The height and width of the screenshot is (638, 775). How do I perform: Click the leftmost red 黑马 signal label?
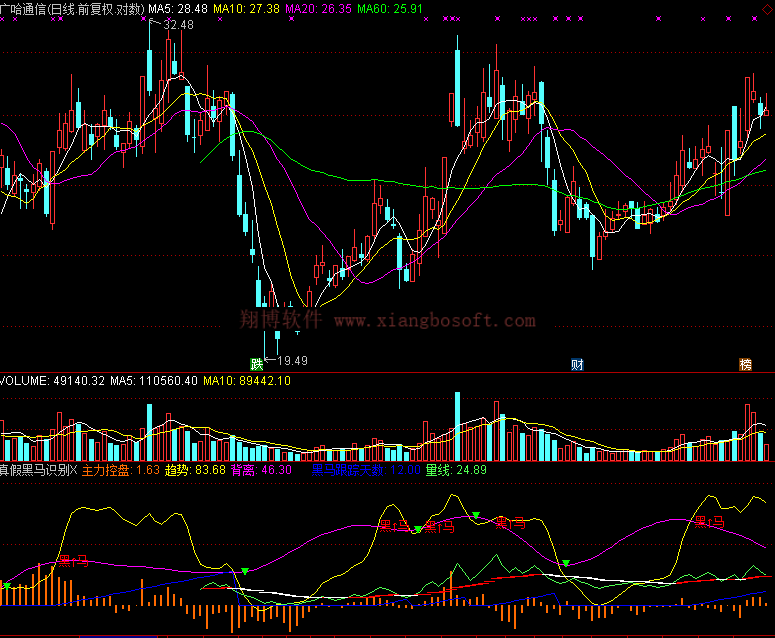pyautogui.click(x=73, y=562)
